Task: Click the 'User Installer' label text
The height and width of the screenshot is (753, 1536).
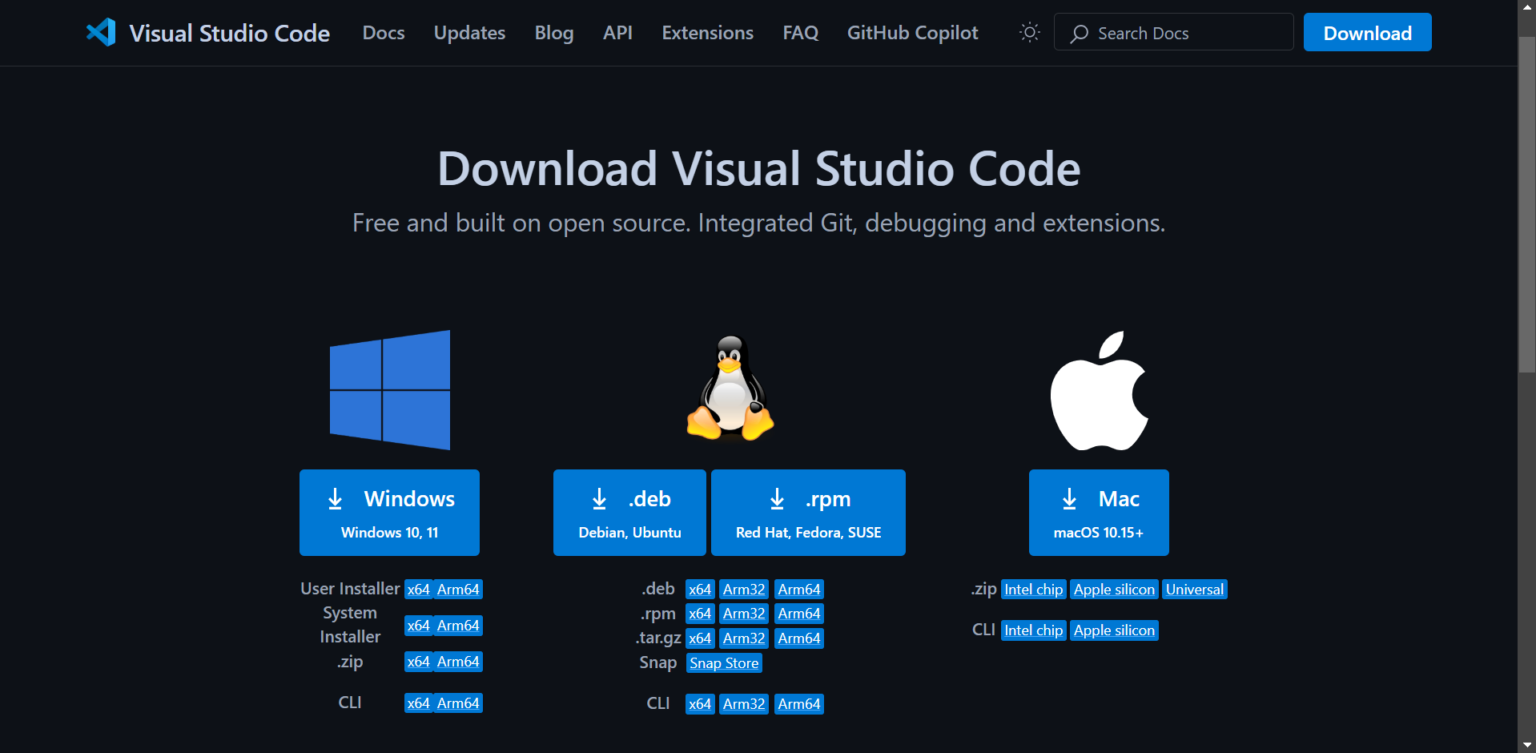Action: click(350, 589)
